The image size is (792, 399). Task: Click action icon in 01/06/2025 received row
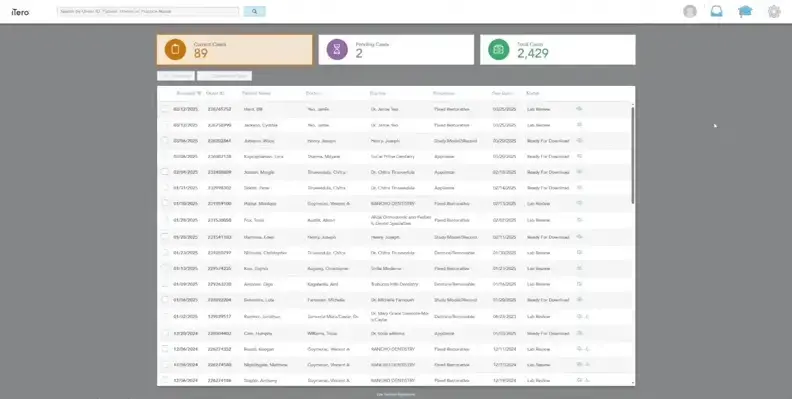click(579, 300)
